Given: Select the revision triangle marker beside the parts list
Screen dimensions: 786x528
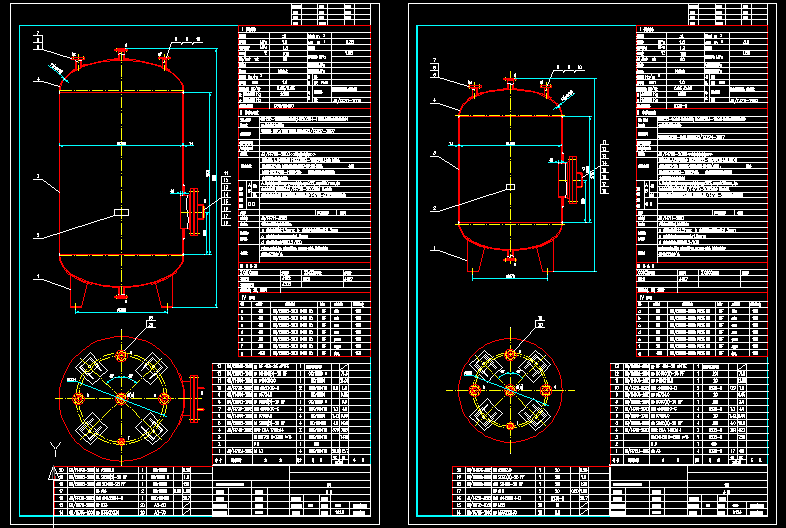Looking at the screenshot, I should point(52,472).
